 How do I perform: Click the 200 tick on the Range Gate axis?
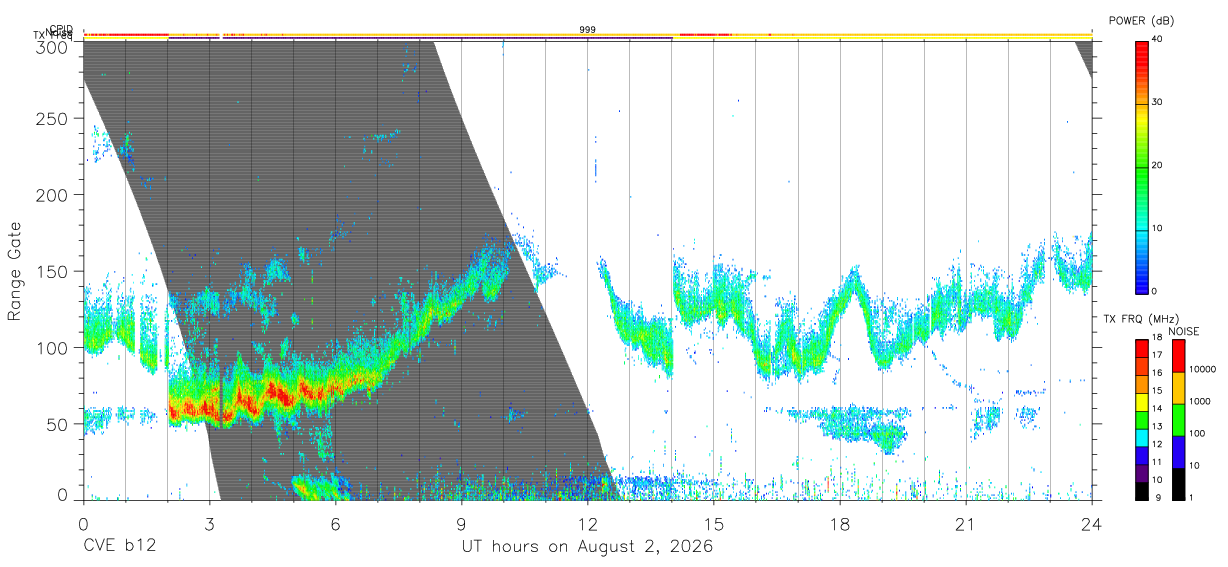(x=53, y=195)
